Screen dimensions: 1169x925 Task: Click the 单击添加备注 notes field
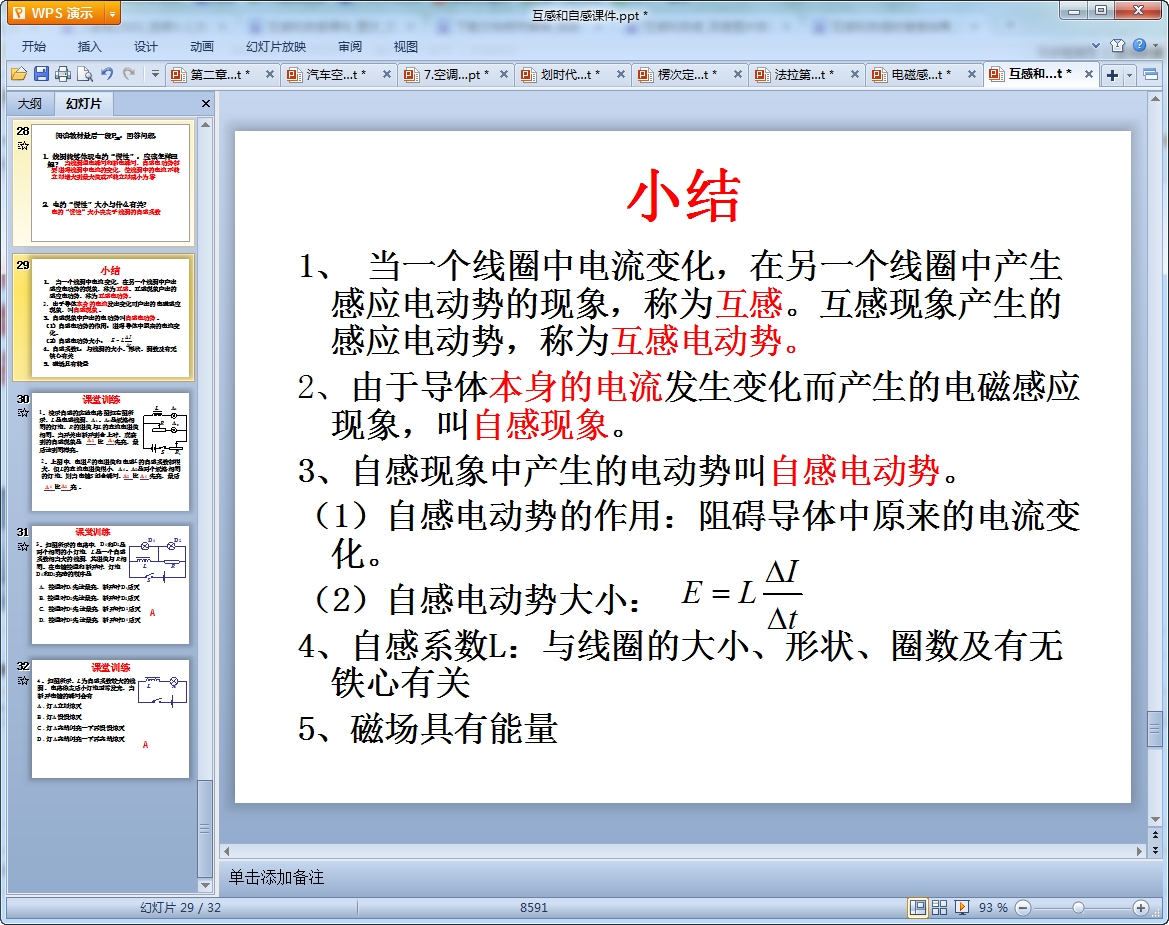691,877
